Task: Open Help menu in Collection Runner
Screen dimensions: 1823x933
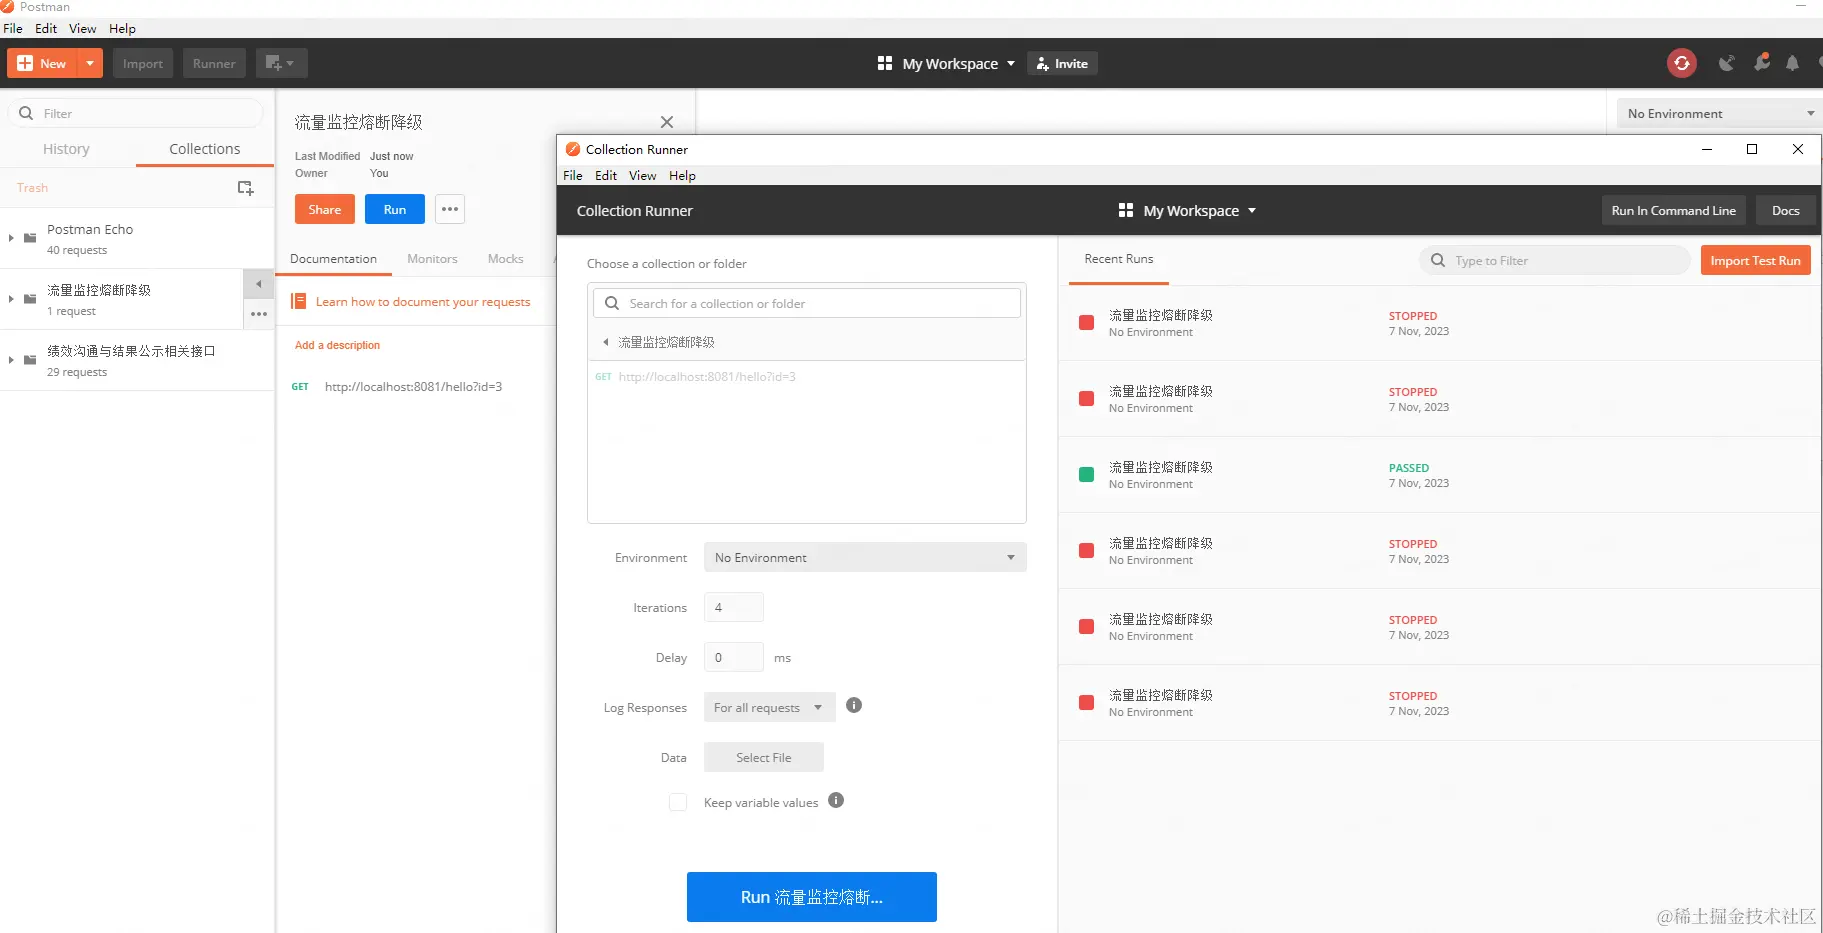Action: pyautogui.click(x=682, y=175)
